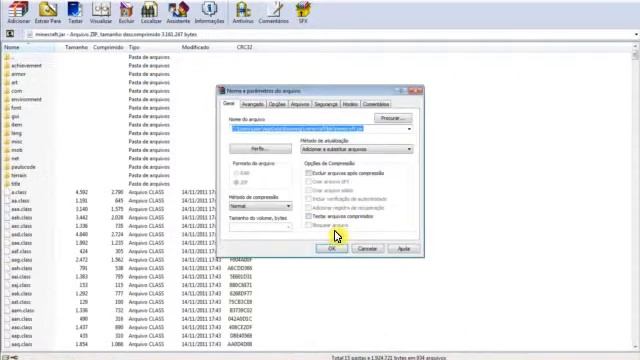Click the Cancelar button
The height and width of the screenshot is (360, 640).
[367, 249]
